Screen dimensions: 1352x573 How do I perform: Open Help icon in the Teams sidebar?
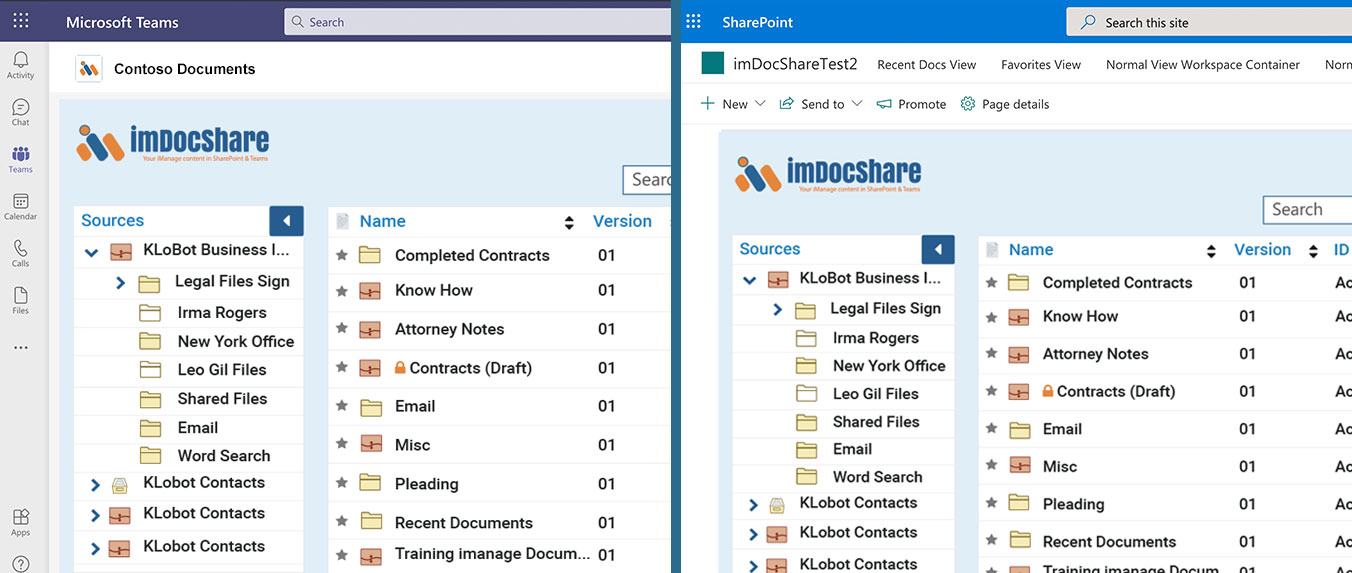point(20,564)
